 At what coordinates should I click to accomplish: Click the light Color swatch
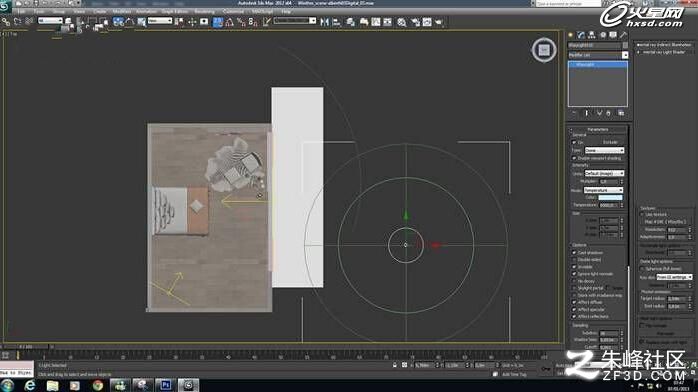pos(610,198)
